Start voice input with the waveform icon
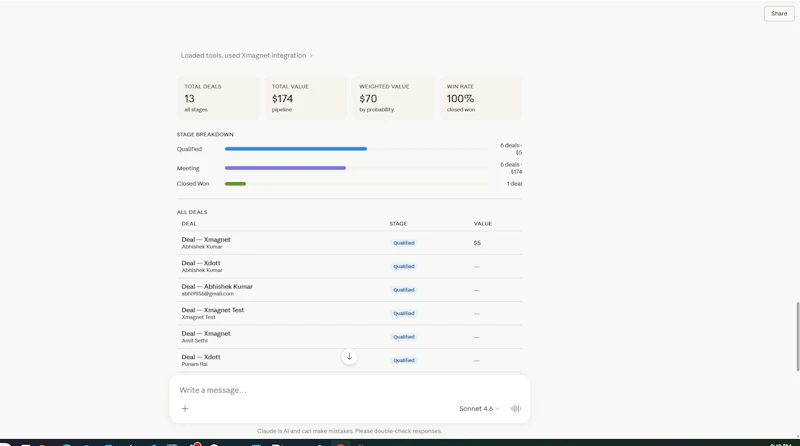The image size is (800, 446). (516, 408)
